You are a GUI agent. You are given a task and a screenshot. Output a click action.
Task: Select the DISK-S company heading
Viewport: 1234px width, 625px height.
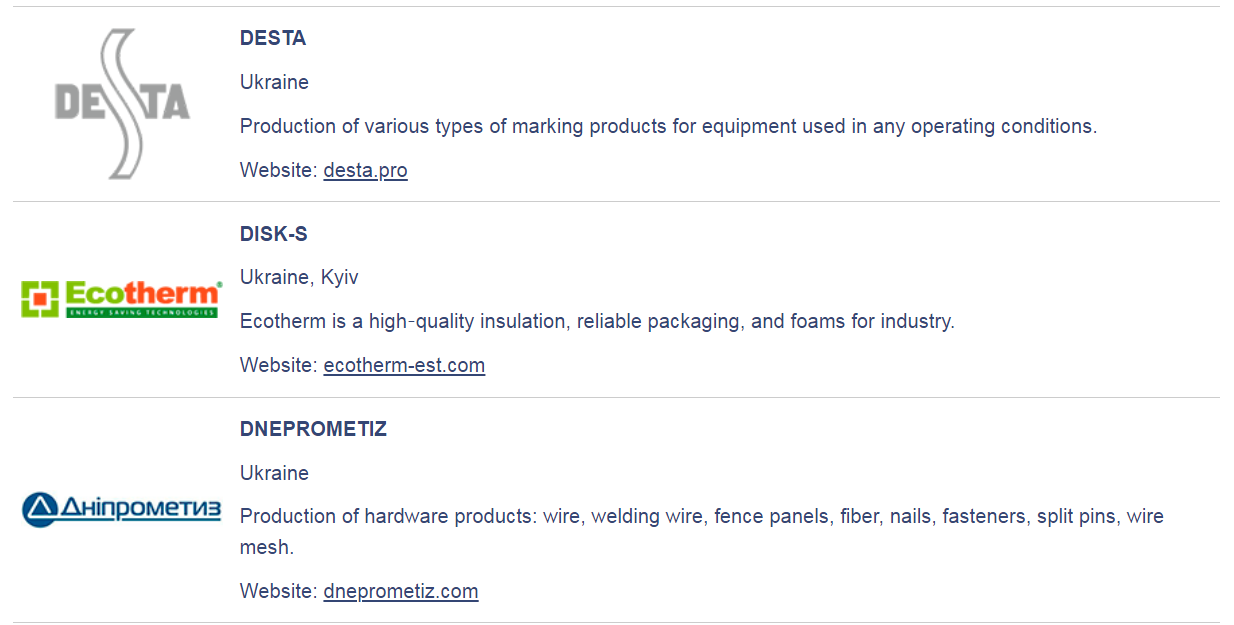tap(274, 234)
